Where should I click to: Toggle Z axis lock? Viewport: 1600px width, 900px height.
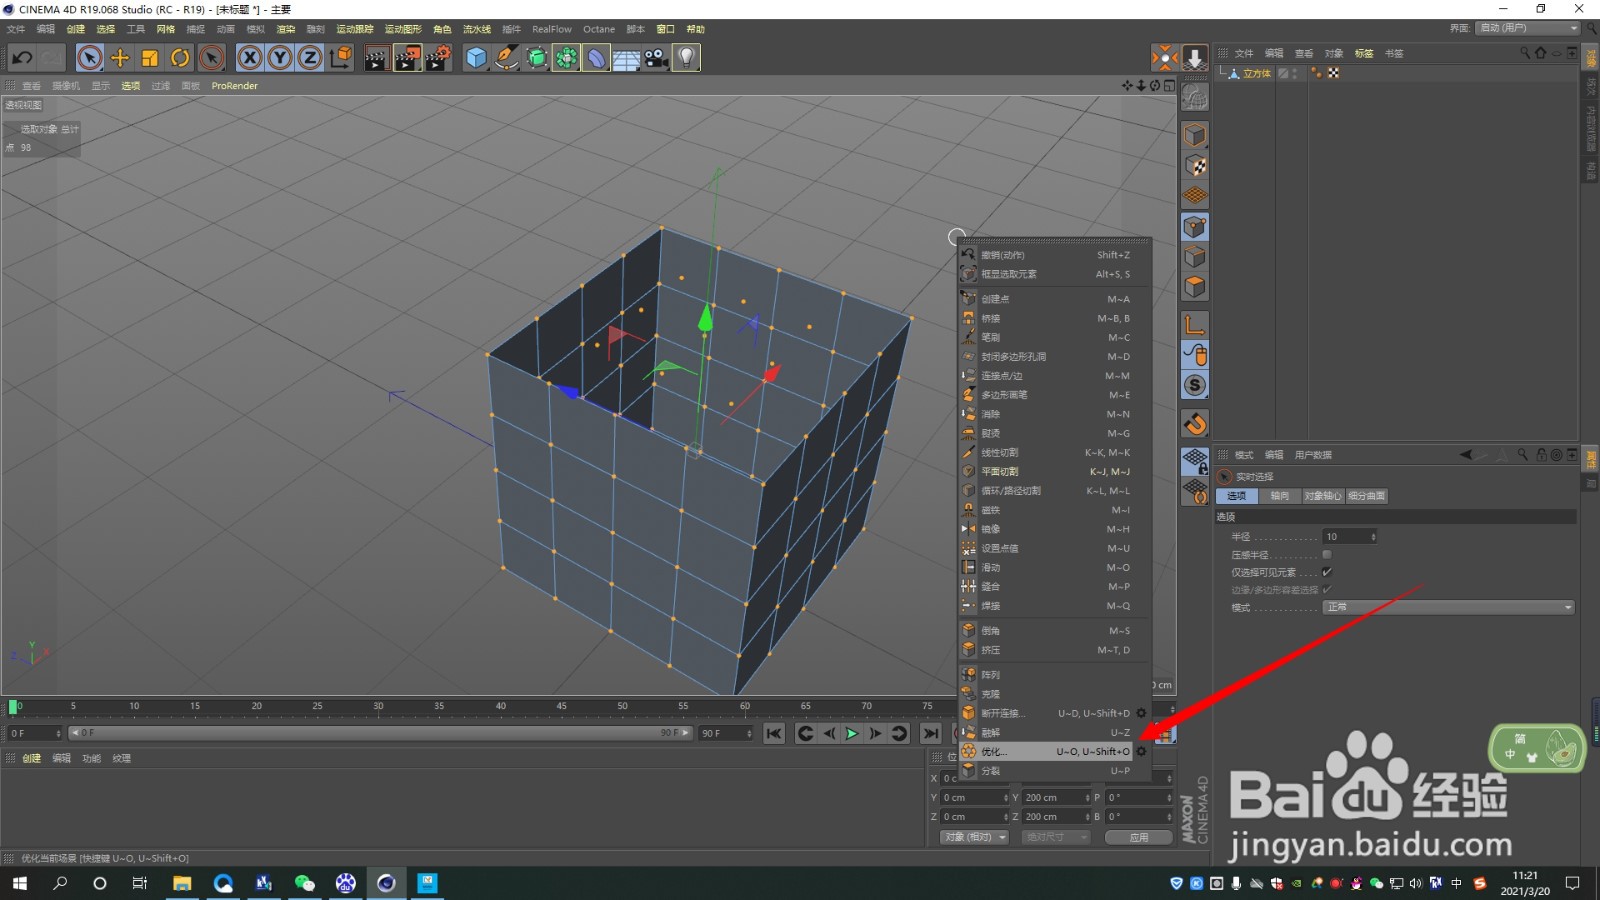click(310, 58)
